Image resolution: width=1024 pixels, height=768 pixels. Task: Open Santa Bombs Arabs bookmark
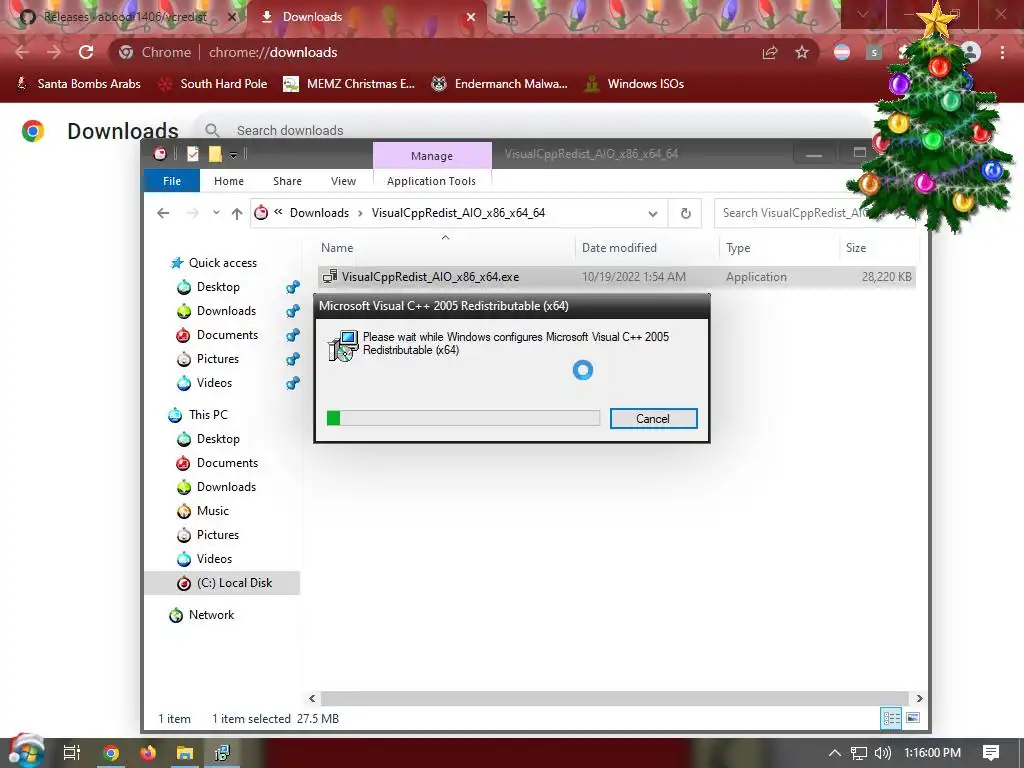click(78, 84)
